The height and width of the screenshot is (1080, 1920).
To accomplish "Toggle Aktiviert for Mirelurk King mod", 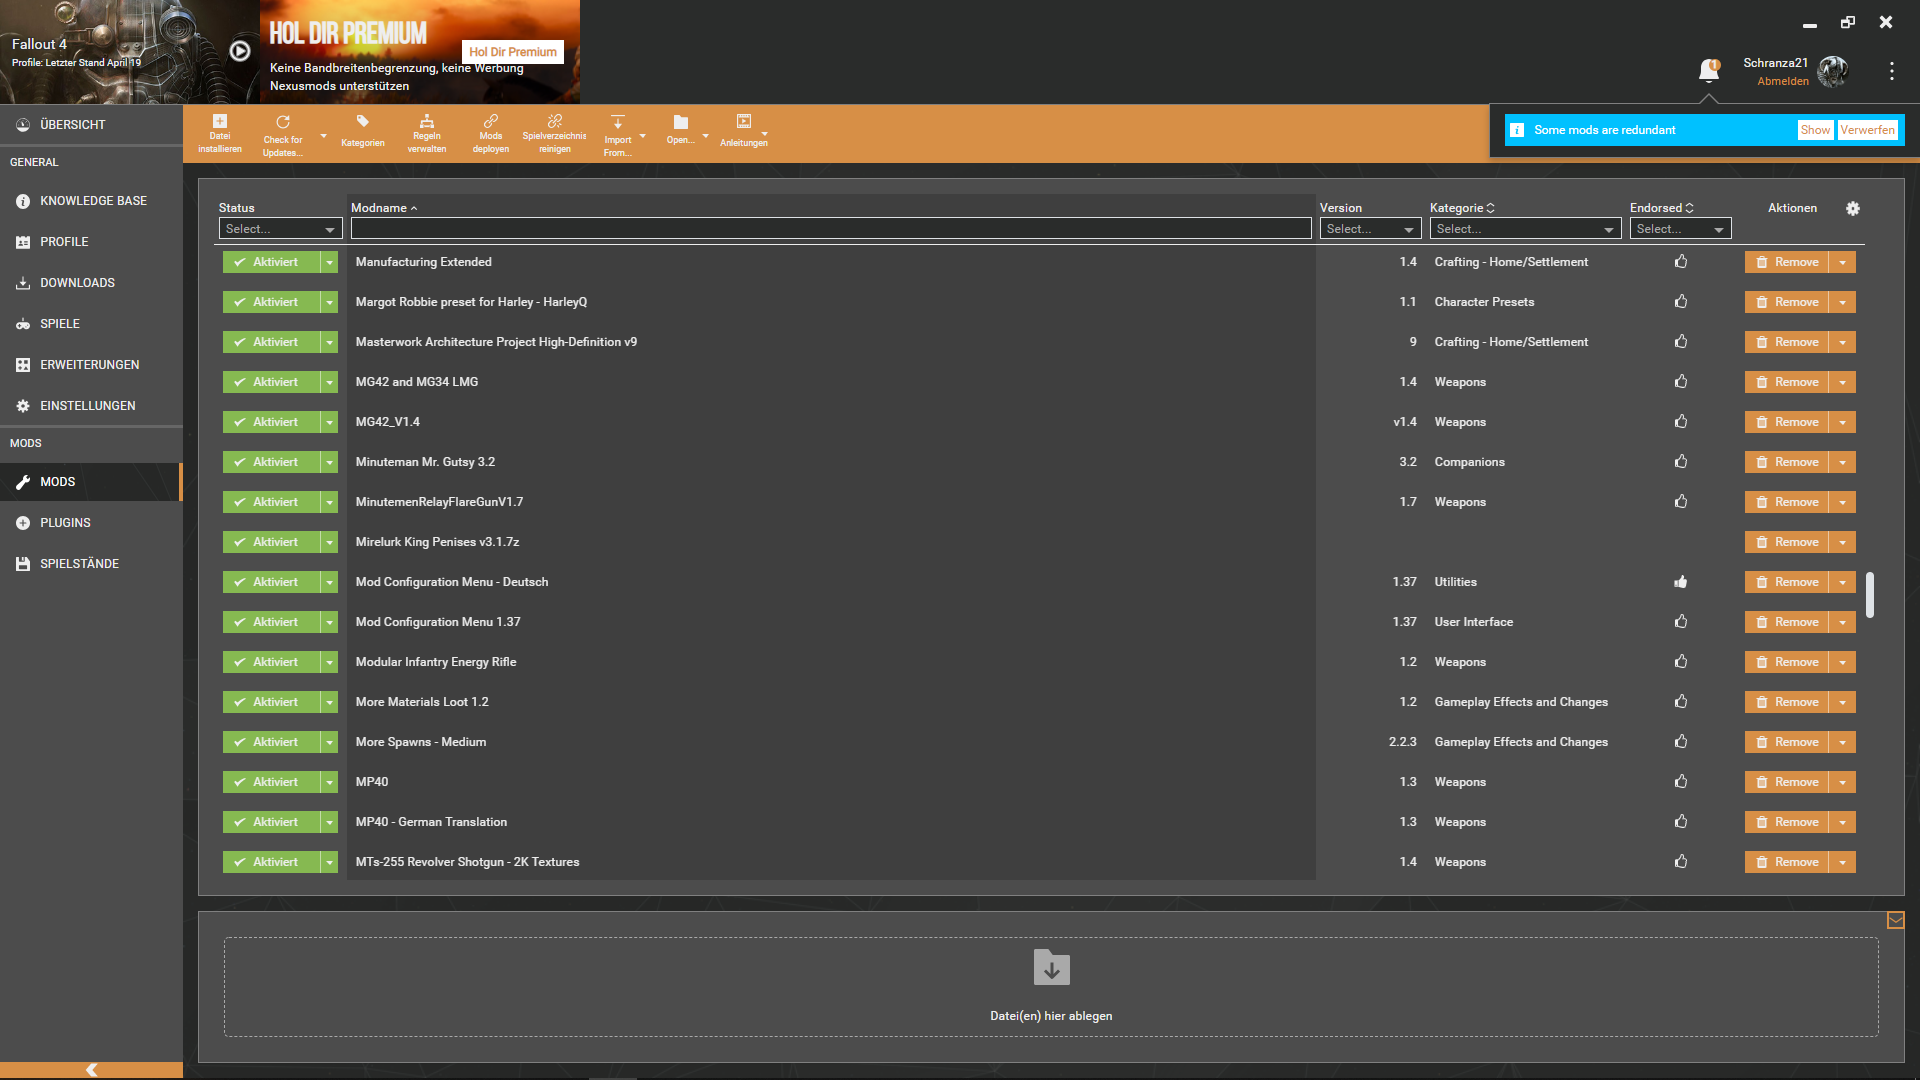I will 271,542.
